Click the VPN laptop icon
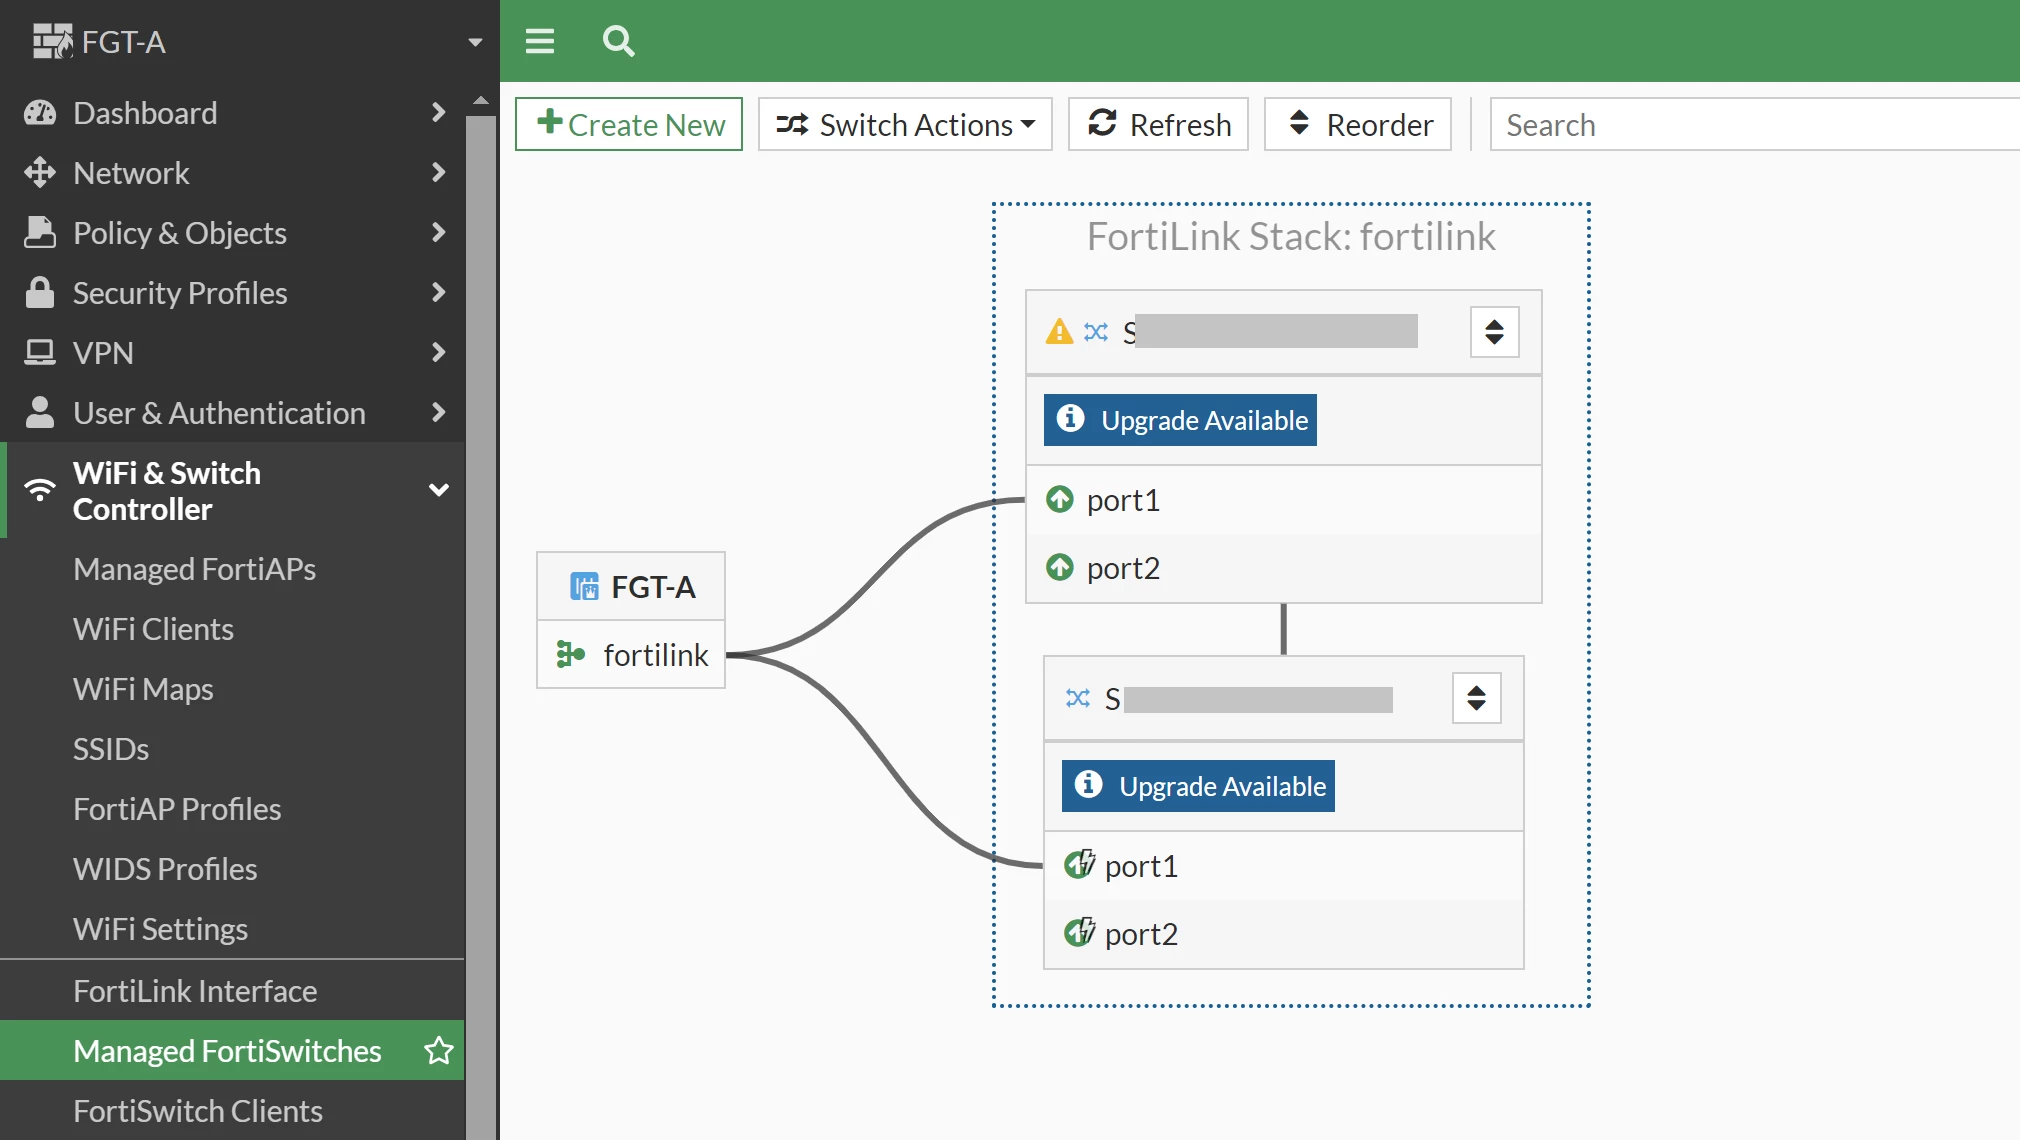Image resolution: width=2020 pixels, height=1140 pixels. click(40, 352)
